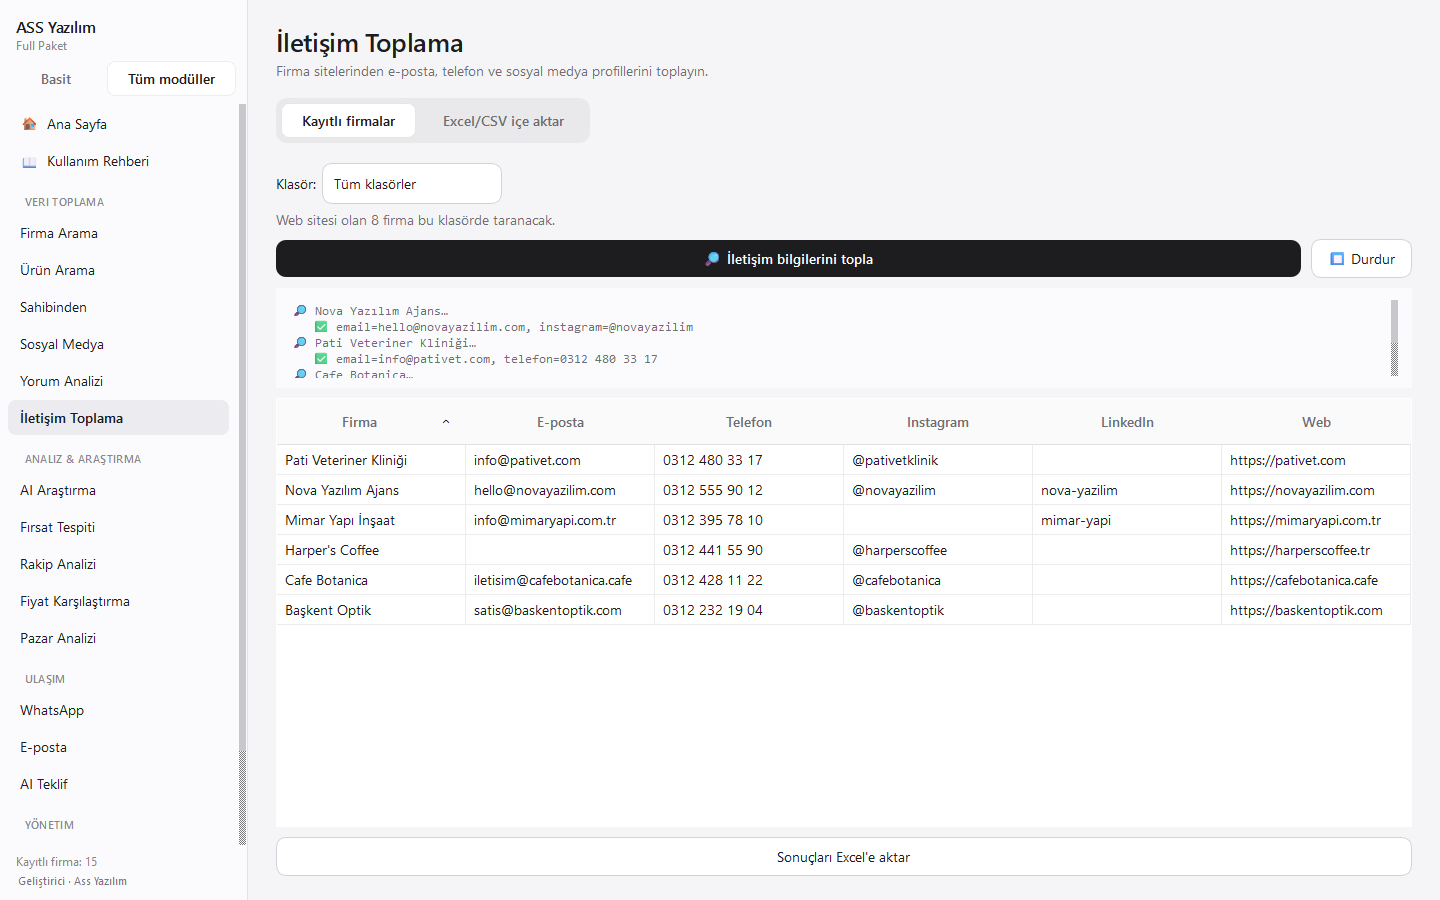The image size is (1440, 900).
Task: Click the magnifier icon next to Pati Veteriner Kliniği log line
Action: [300, 343]
